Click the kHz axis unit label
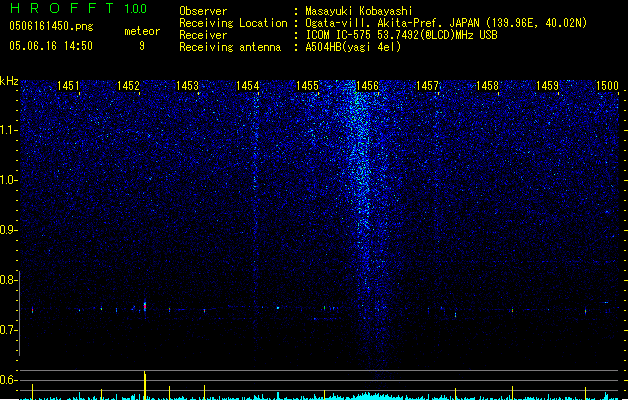This screenshot has height=400, width=629. (x=9, y=81)
